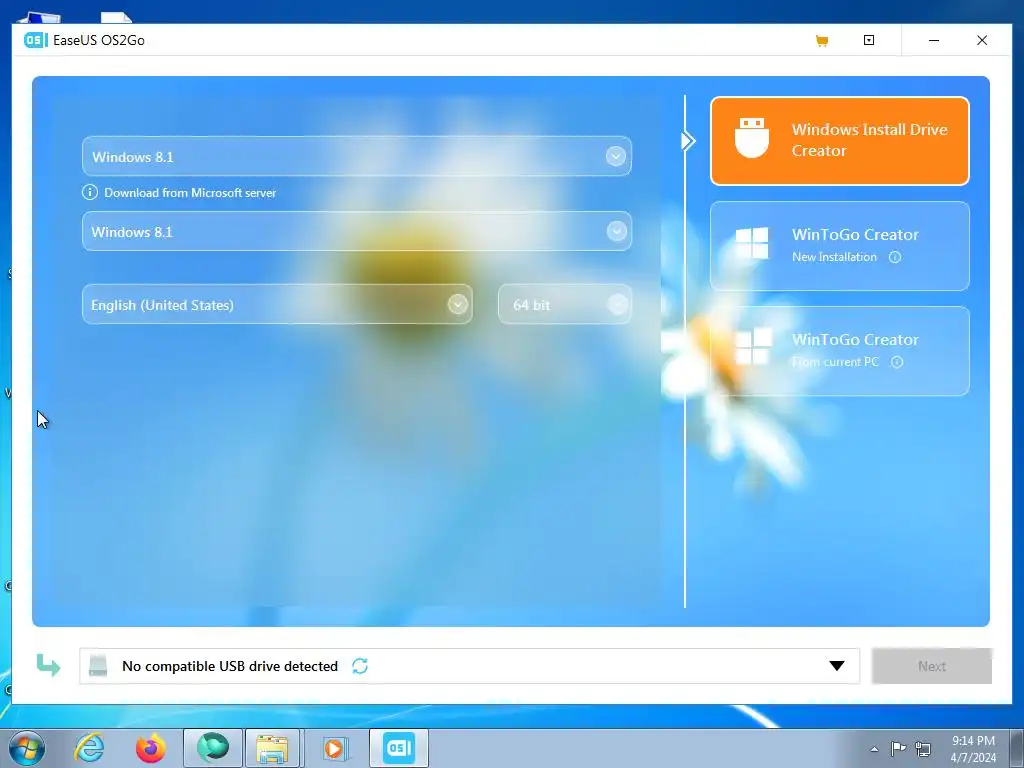Open network icon in system tray

(x=923, y=748)
